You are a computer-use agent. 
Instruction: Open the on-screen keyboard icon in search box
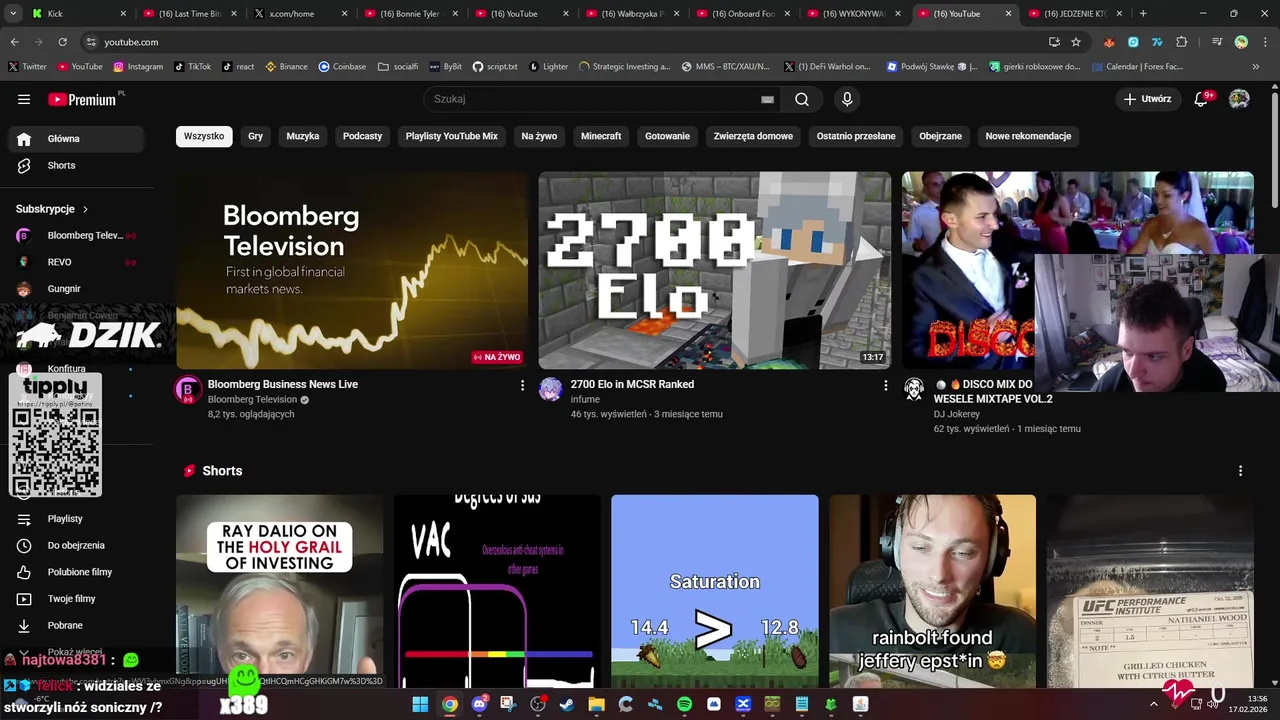767,99
